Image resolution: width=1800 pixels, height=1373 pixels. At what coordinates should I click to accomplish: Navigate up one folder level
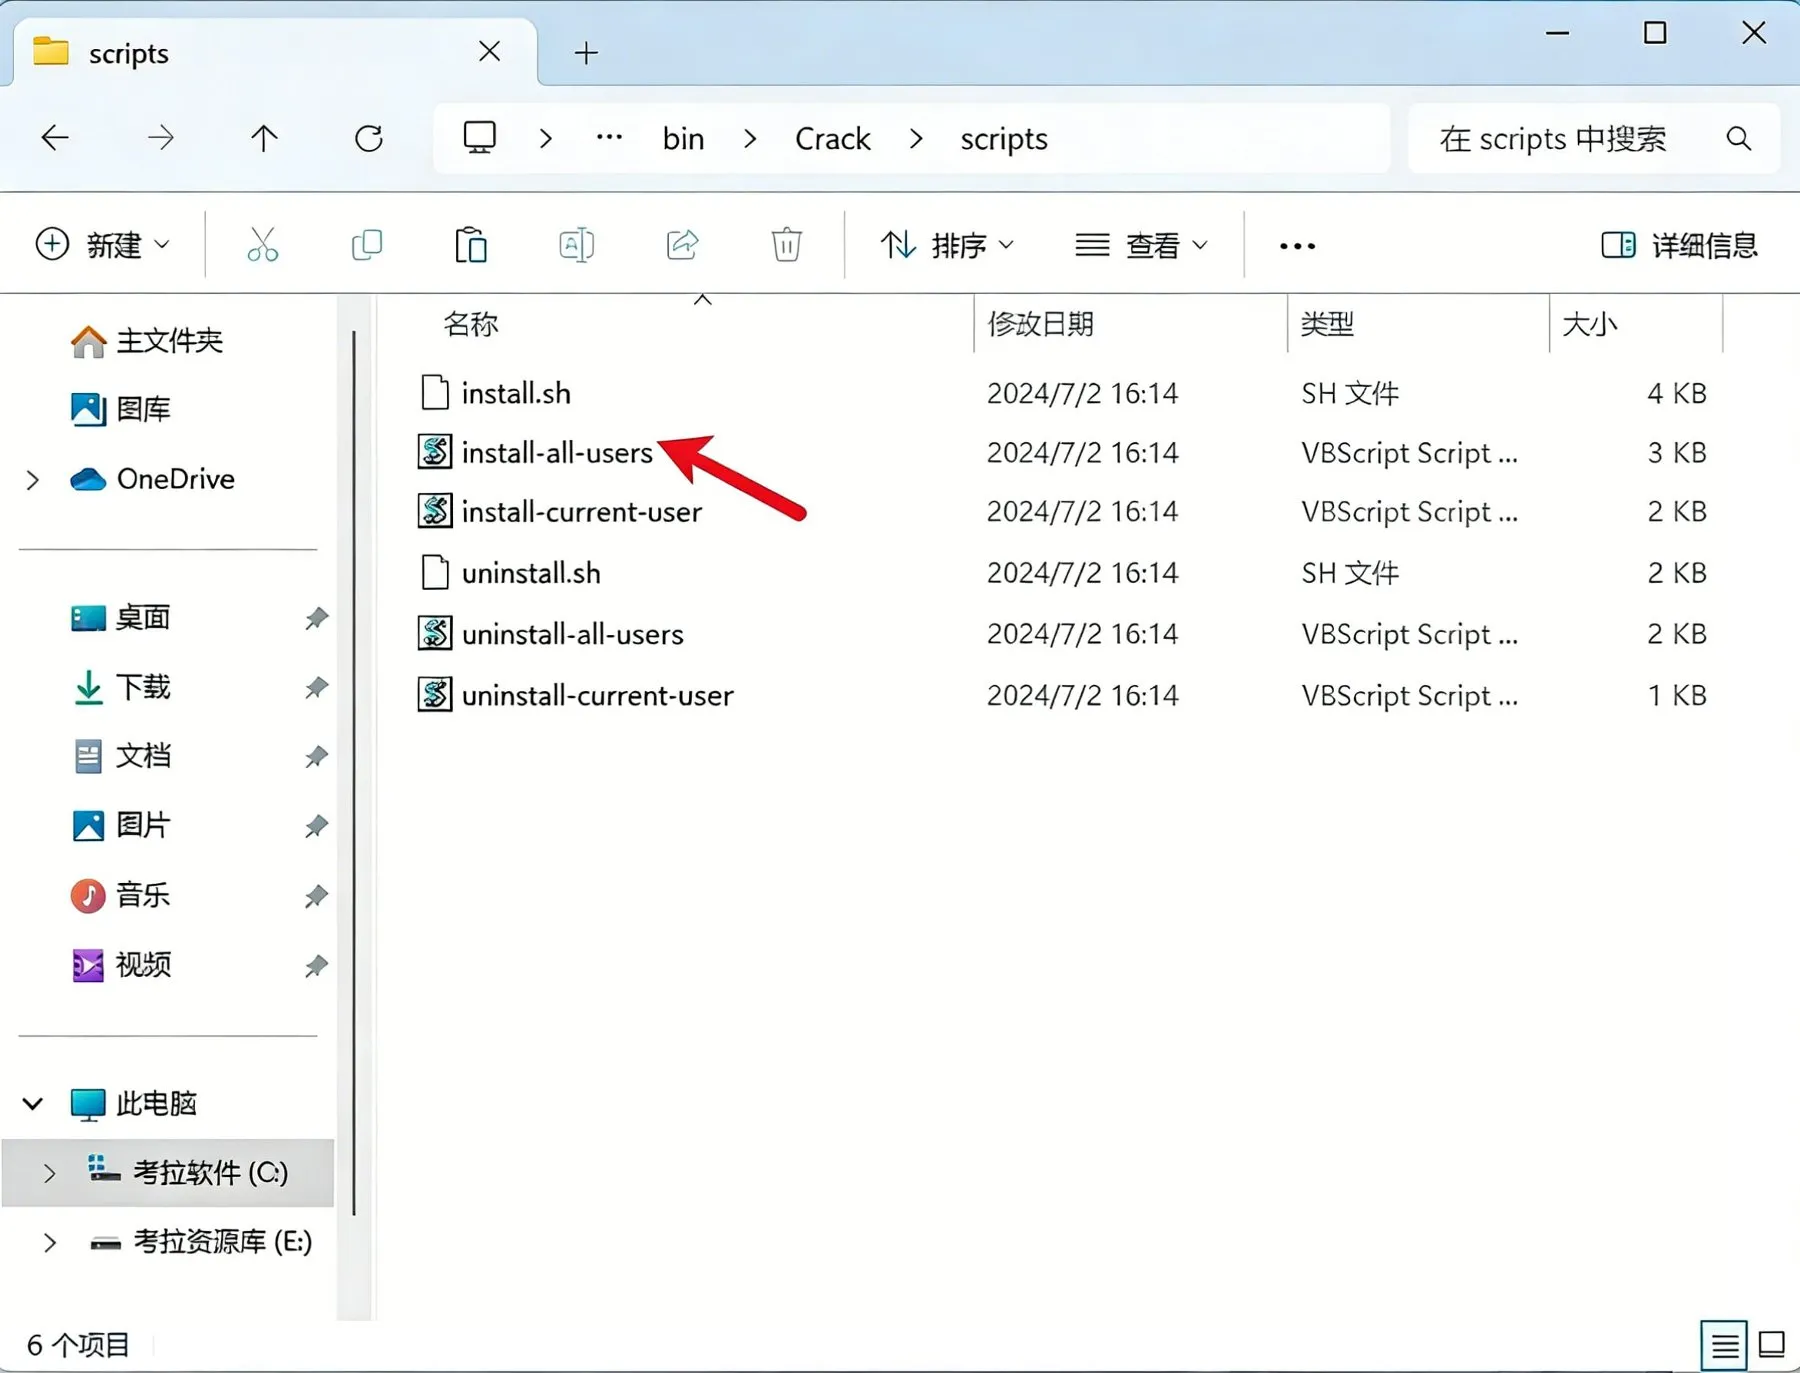[x=264, y=138]
